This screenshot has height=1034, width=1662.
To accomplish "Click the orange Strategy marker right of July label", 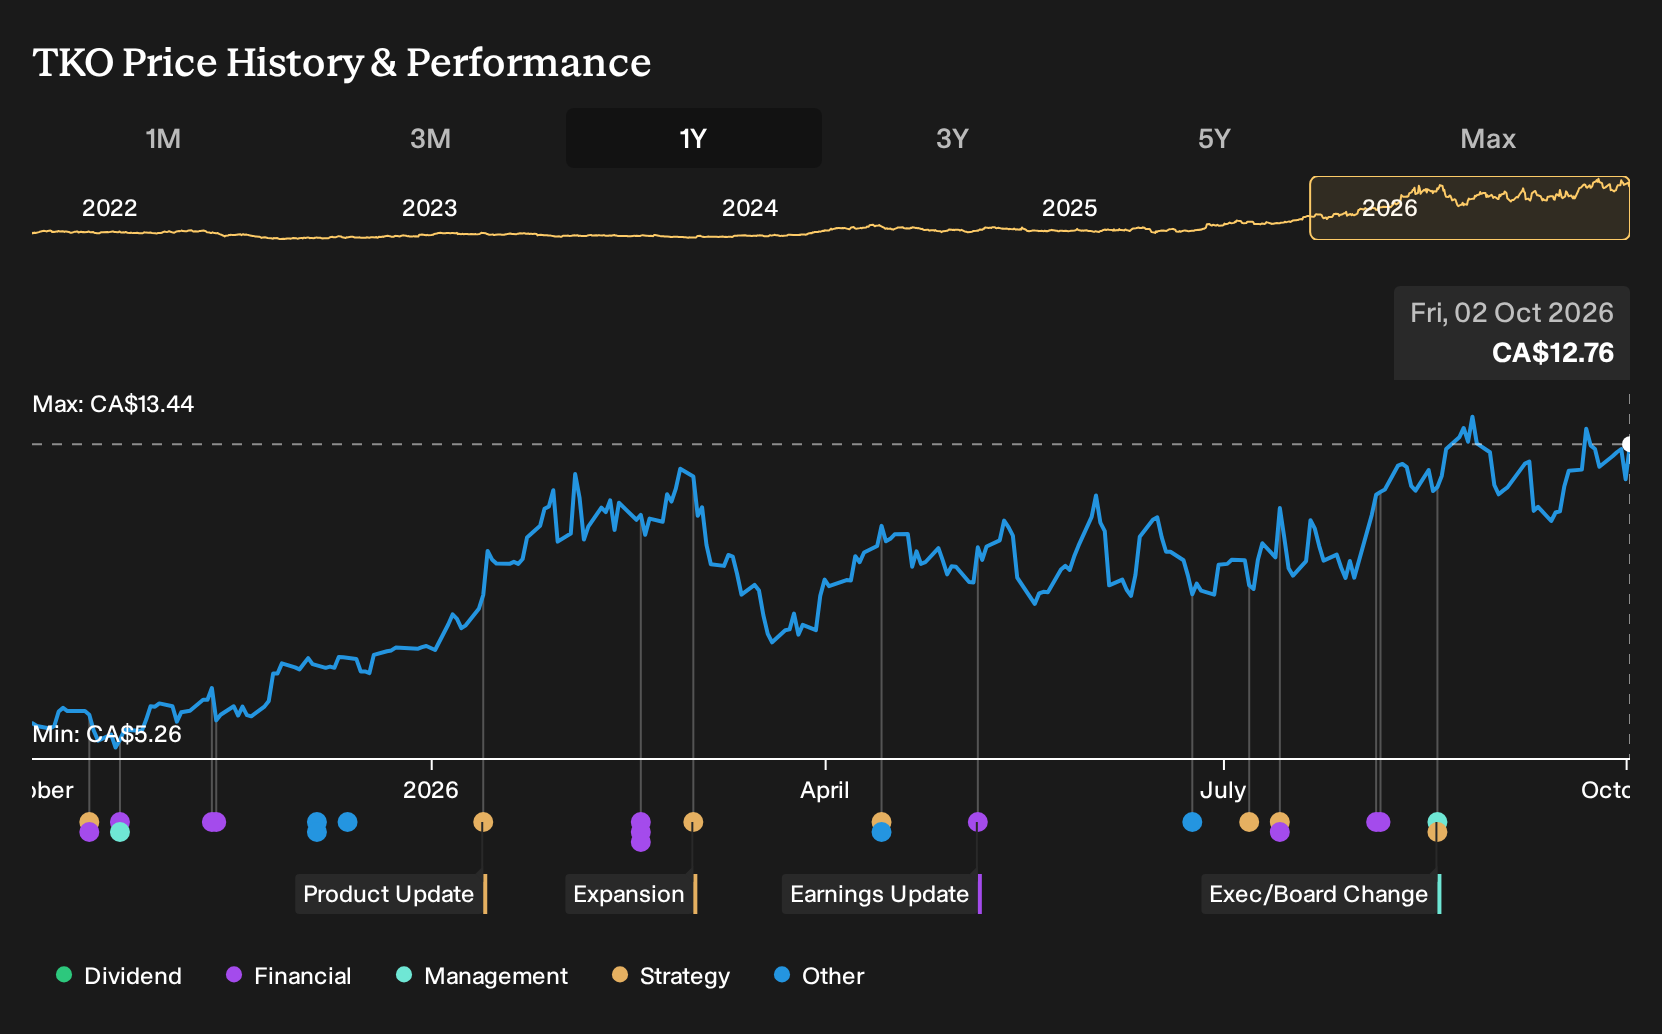I will (x=1249, y=822).
